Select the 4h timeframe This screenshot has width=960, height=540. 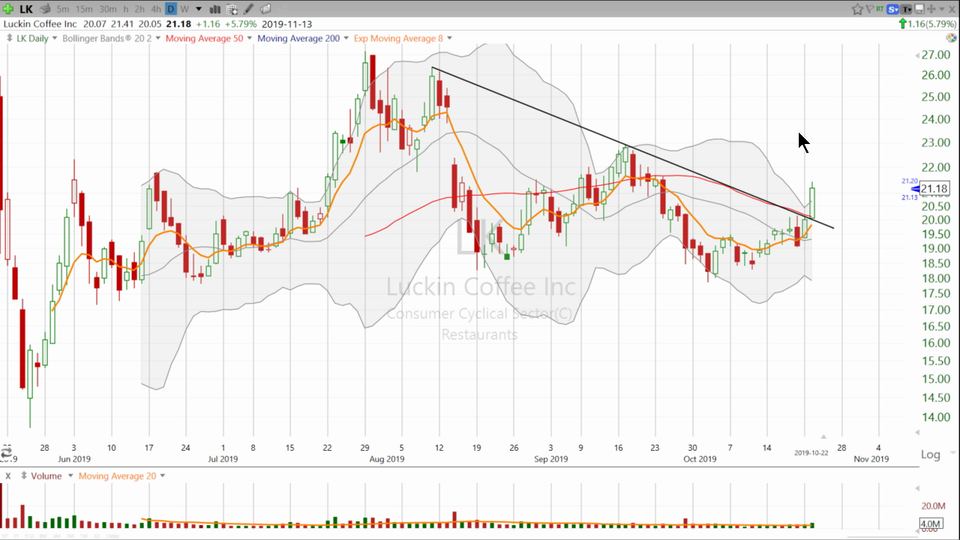point(156,9)
